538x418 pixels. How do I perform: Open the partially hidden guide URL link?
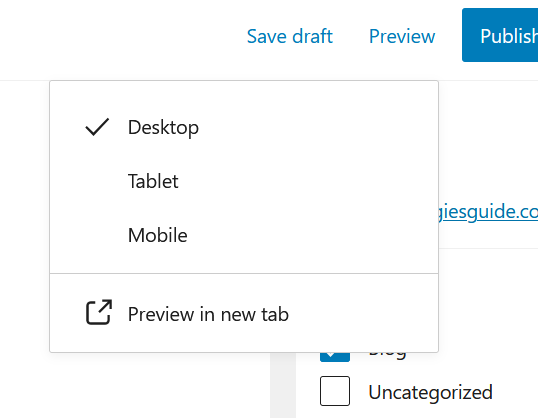488,211
